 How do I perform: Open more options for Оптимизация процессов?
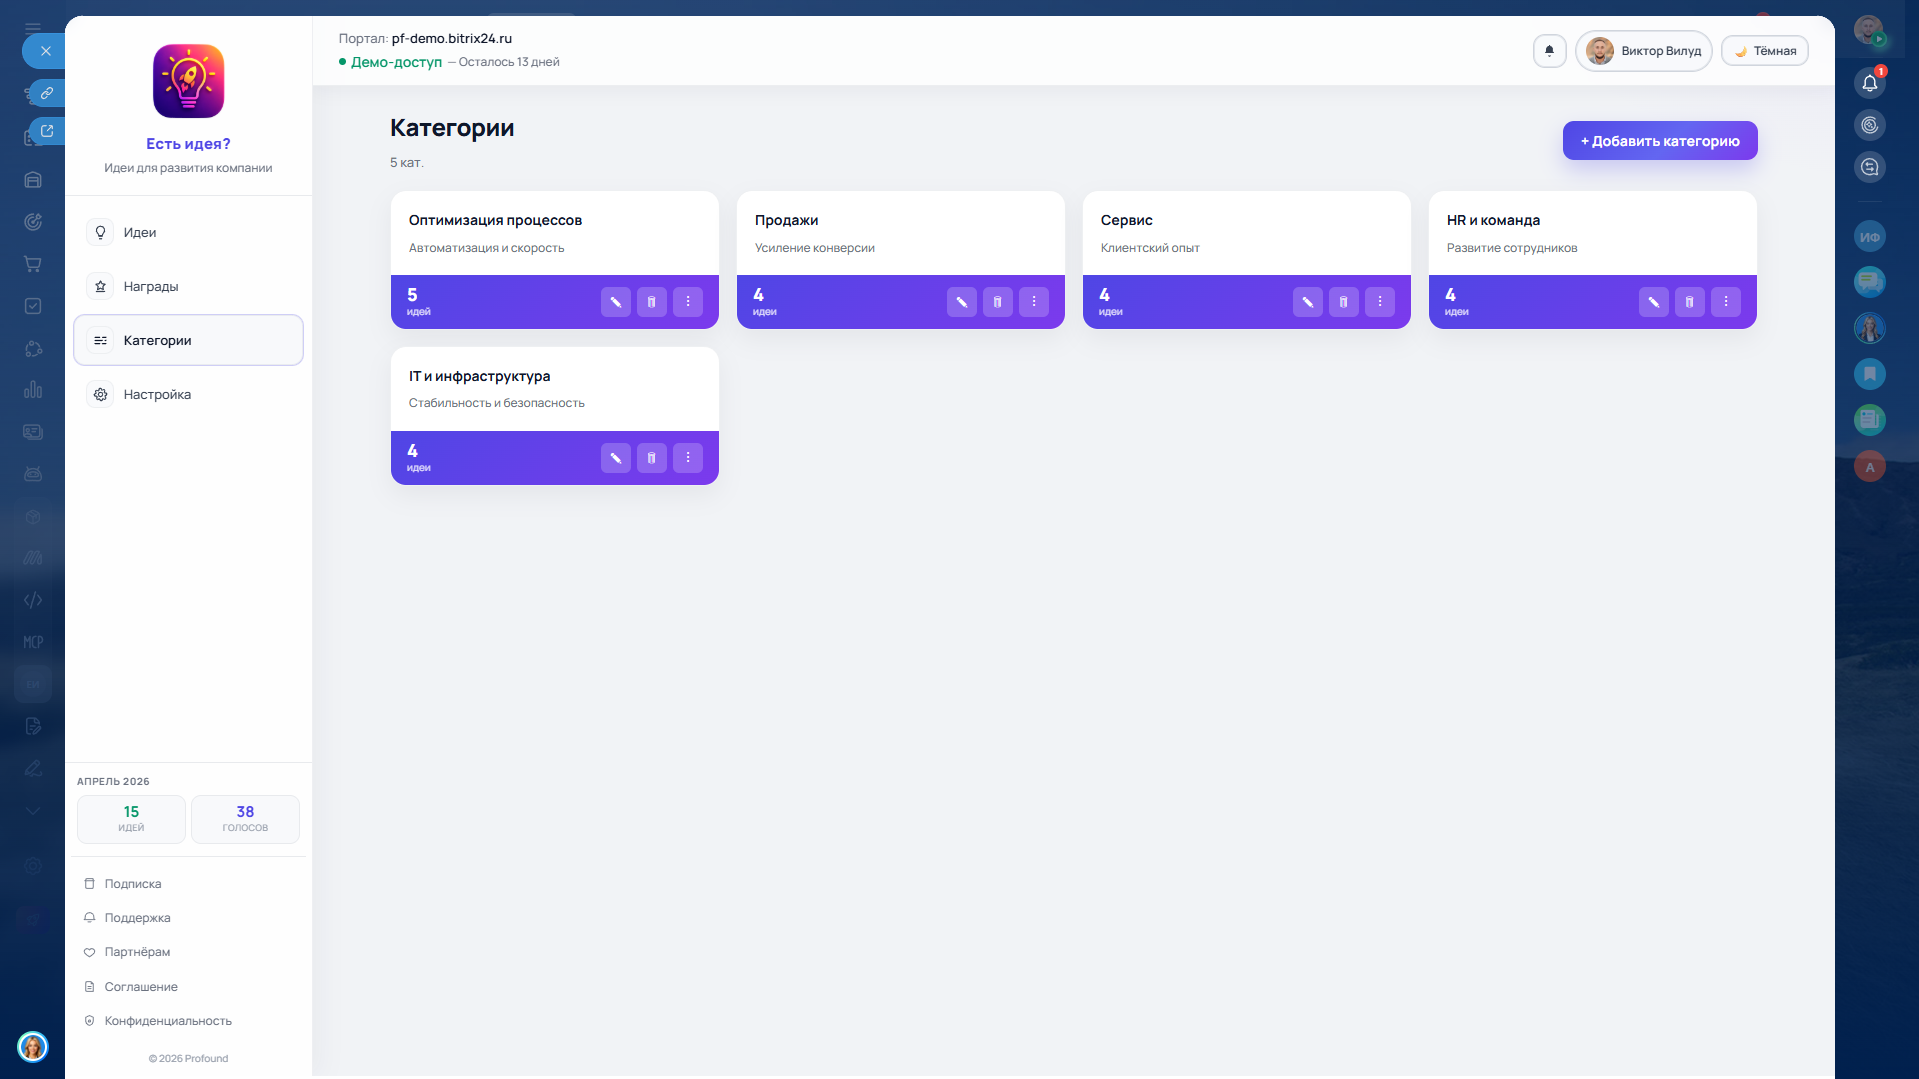tap(688, 302)
